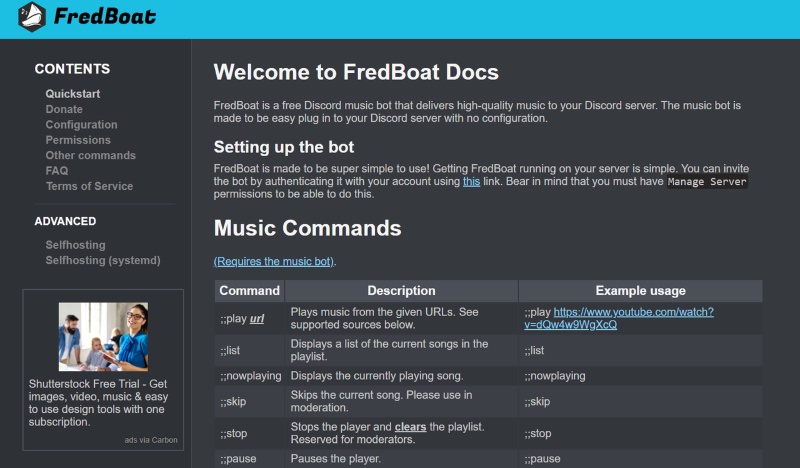Click the Shutterstock ad image
The width and height of the screenshot is (800, 468).
point(103,337)
